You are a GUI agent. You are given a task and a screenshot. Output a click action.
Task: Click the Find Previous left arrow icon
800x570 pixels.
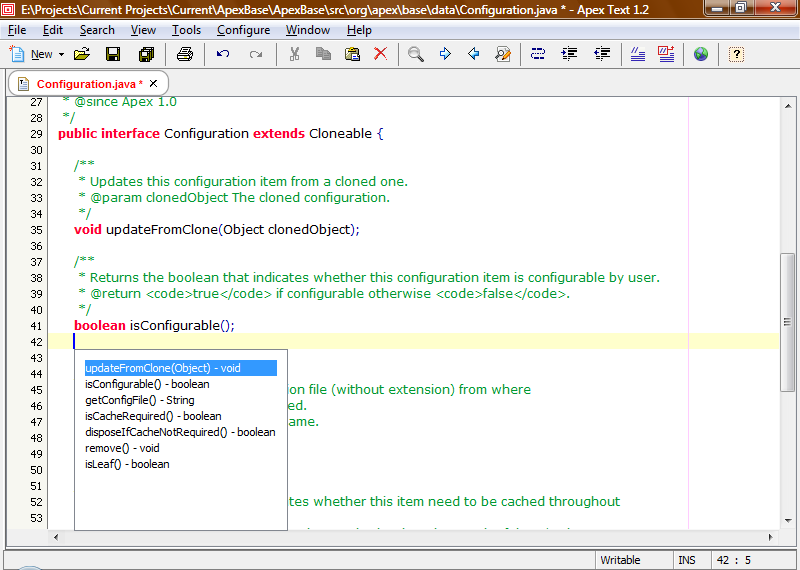pyautogui.click(x=473, y=54)
